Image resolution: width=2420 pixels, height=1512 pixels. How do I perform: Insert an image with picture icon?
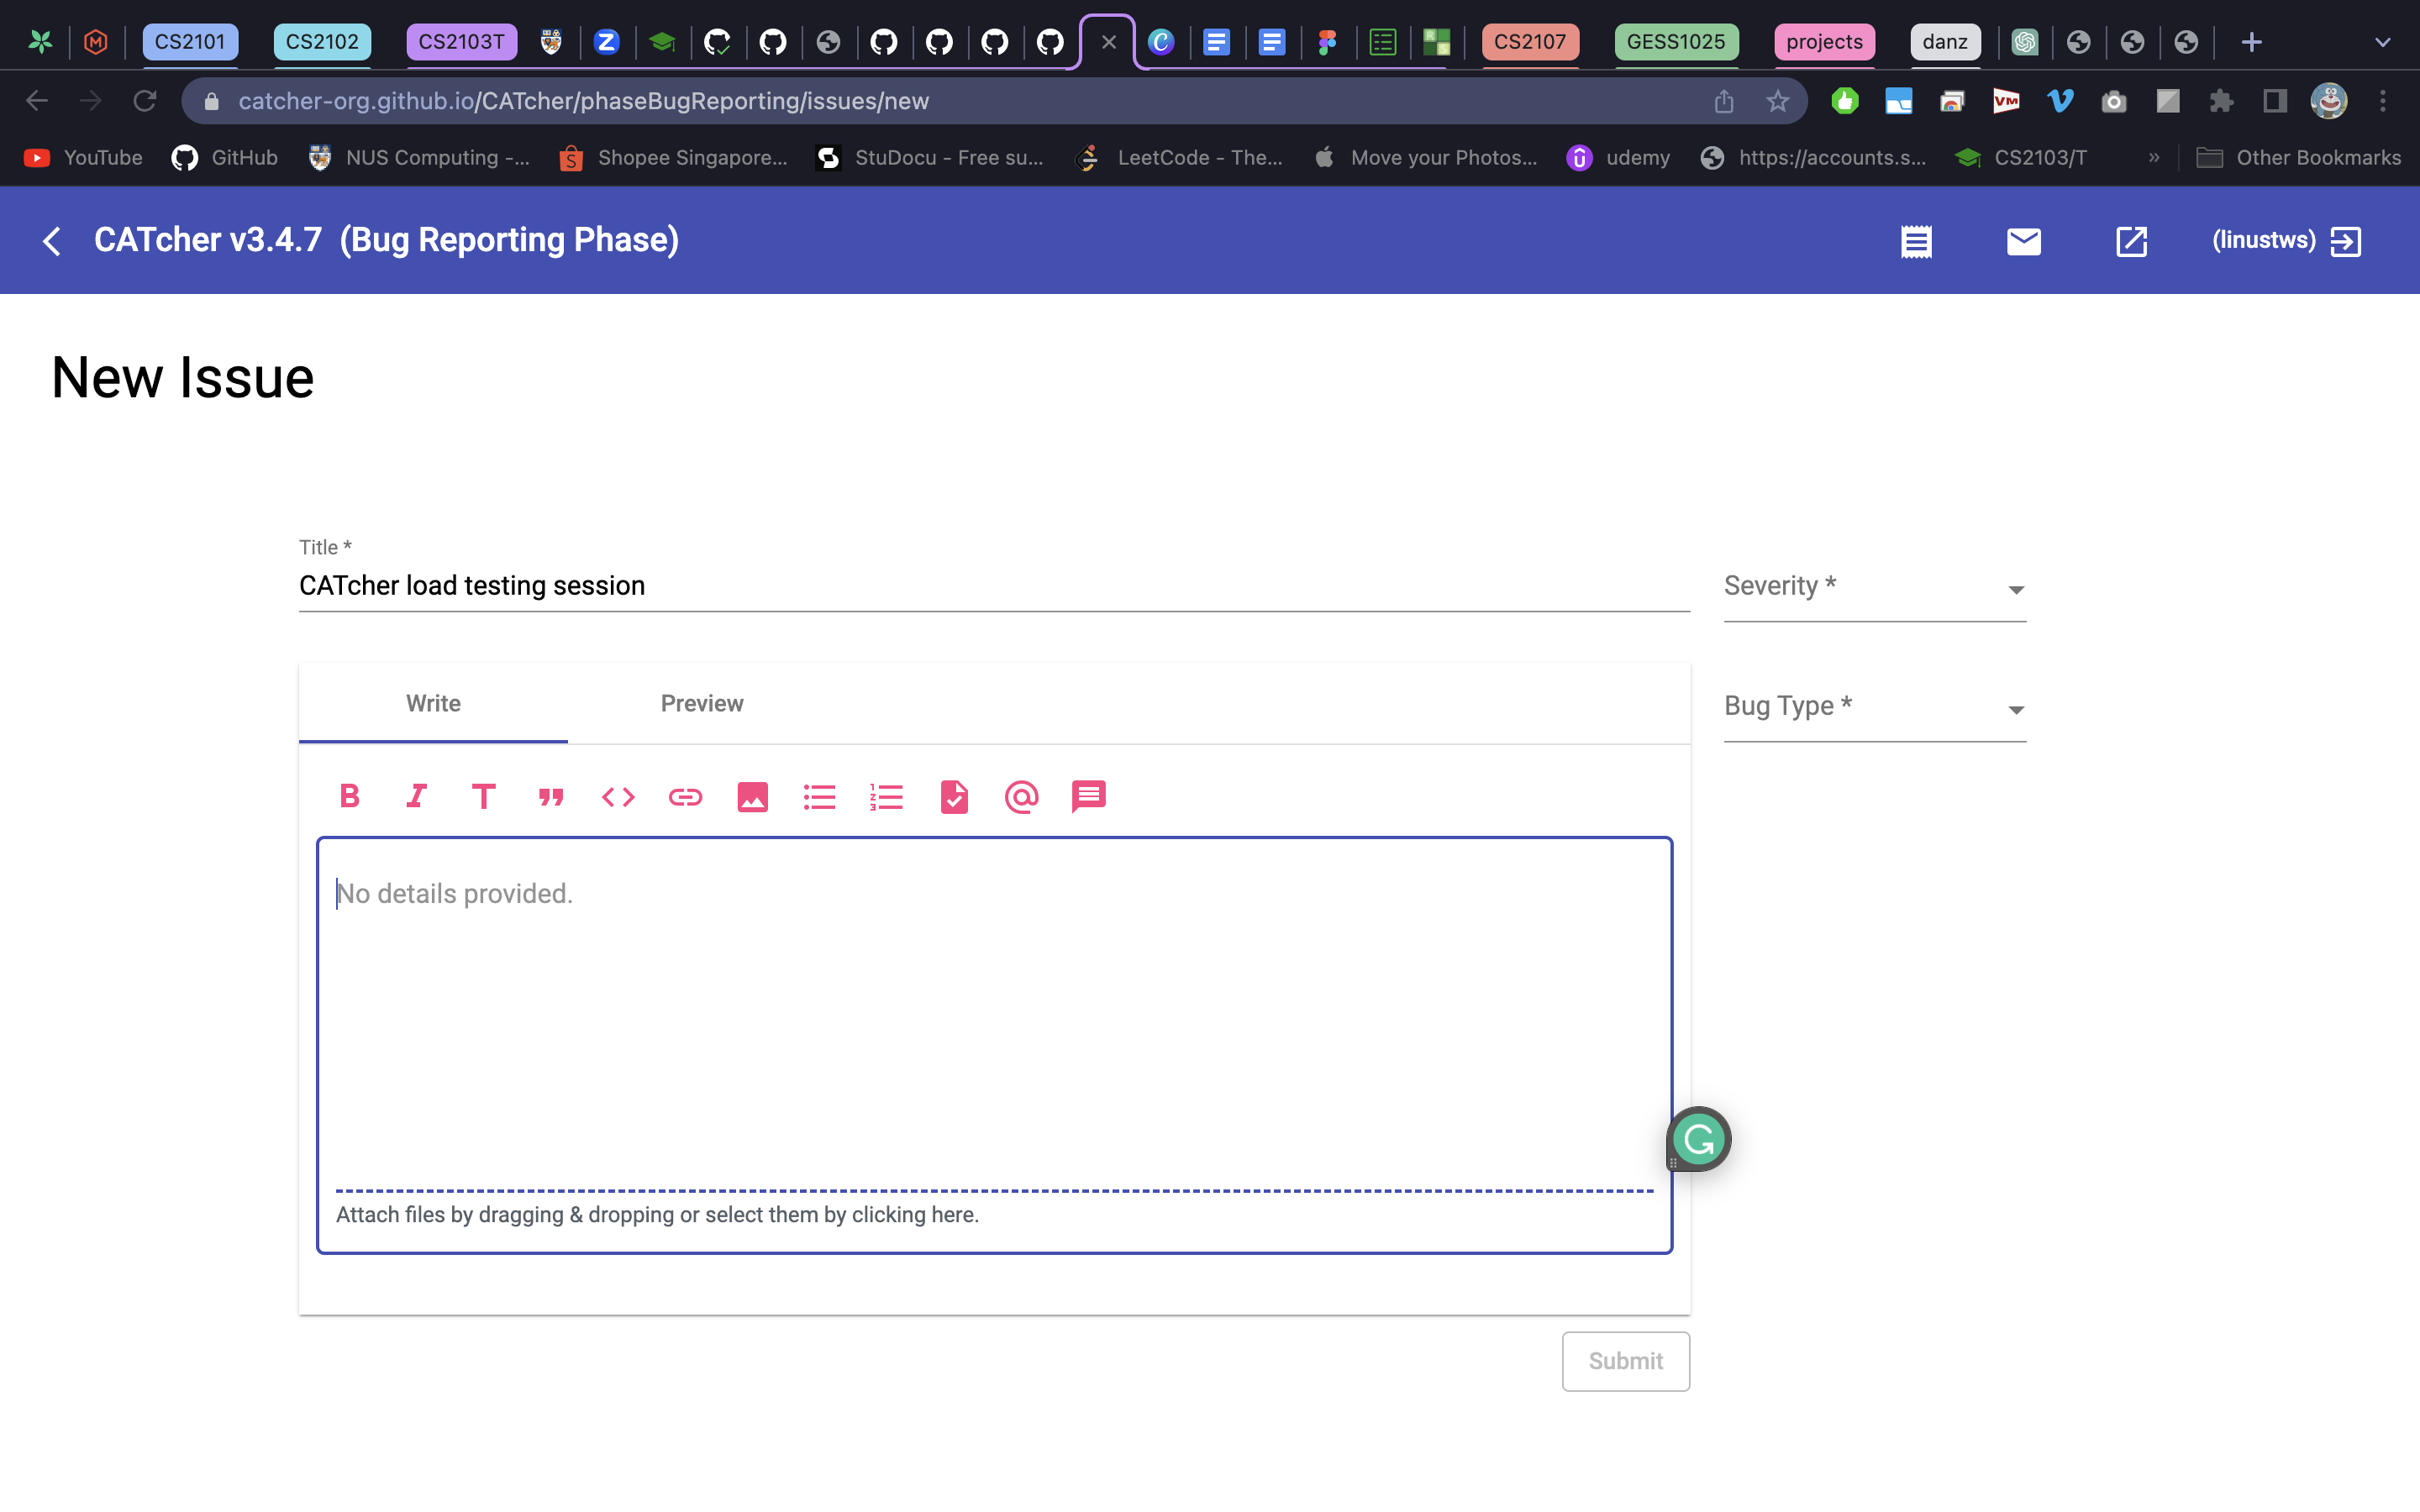pos(752,797)
